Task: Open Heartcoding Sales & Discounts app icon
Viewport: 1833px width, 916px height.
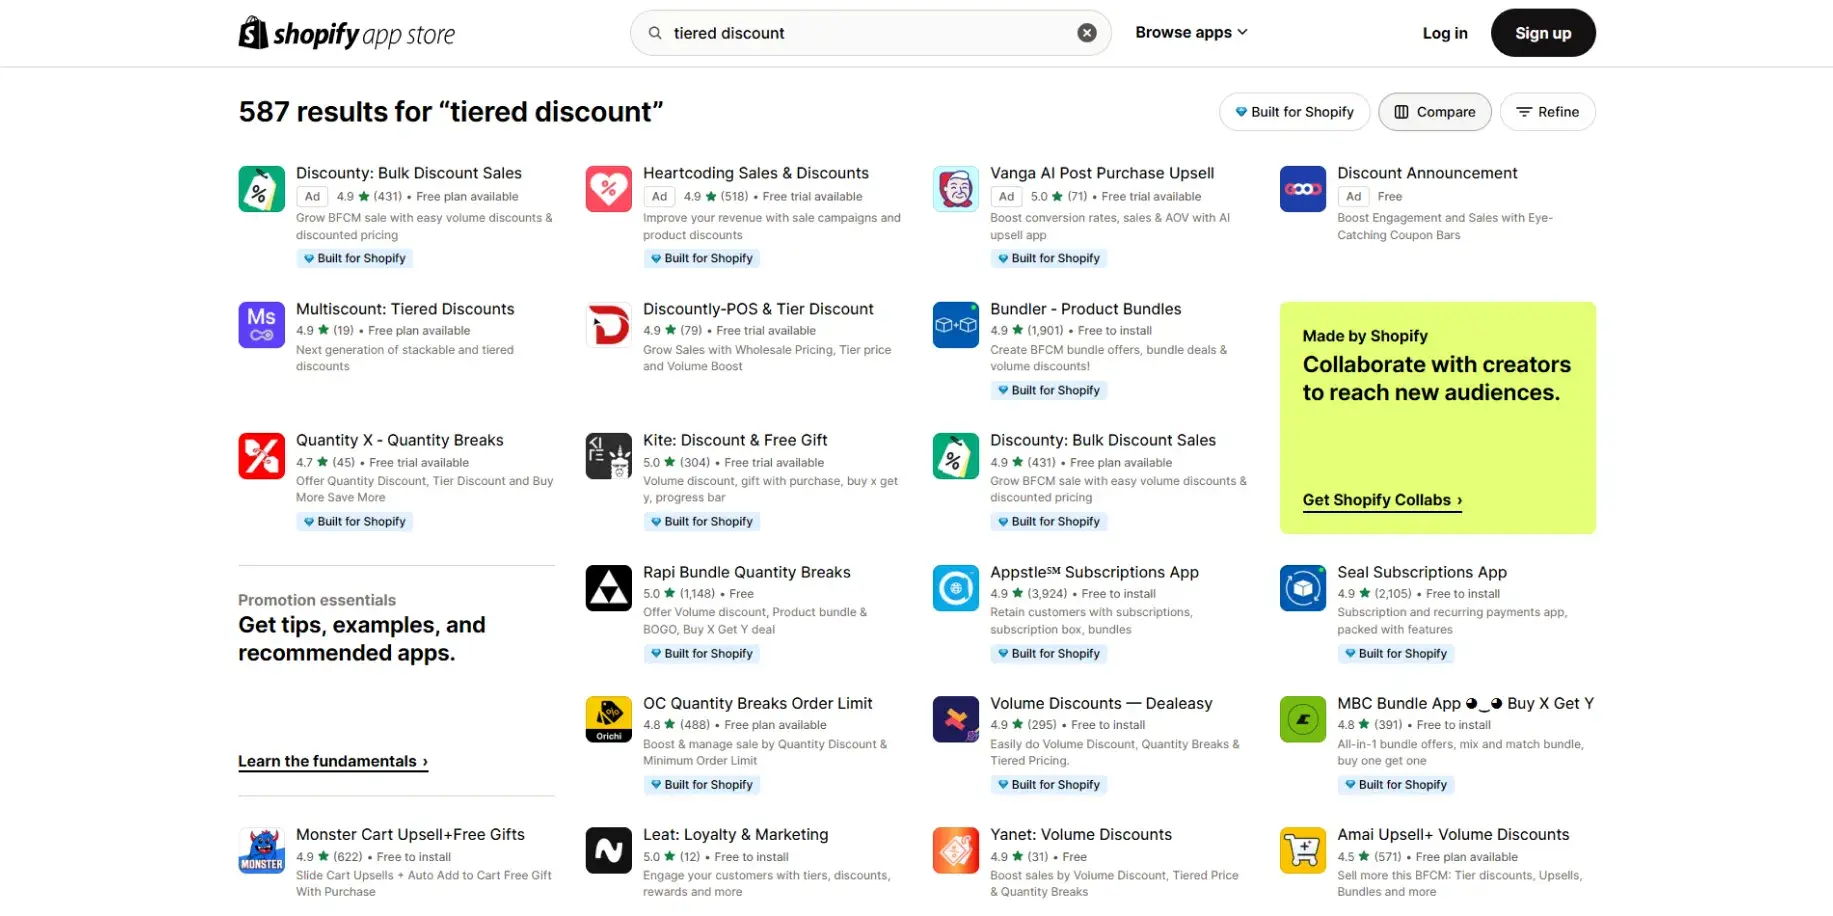Action: (x=608, y=189)
